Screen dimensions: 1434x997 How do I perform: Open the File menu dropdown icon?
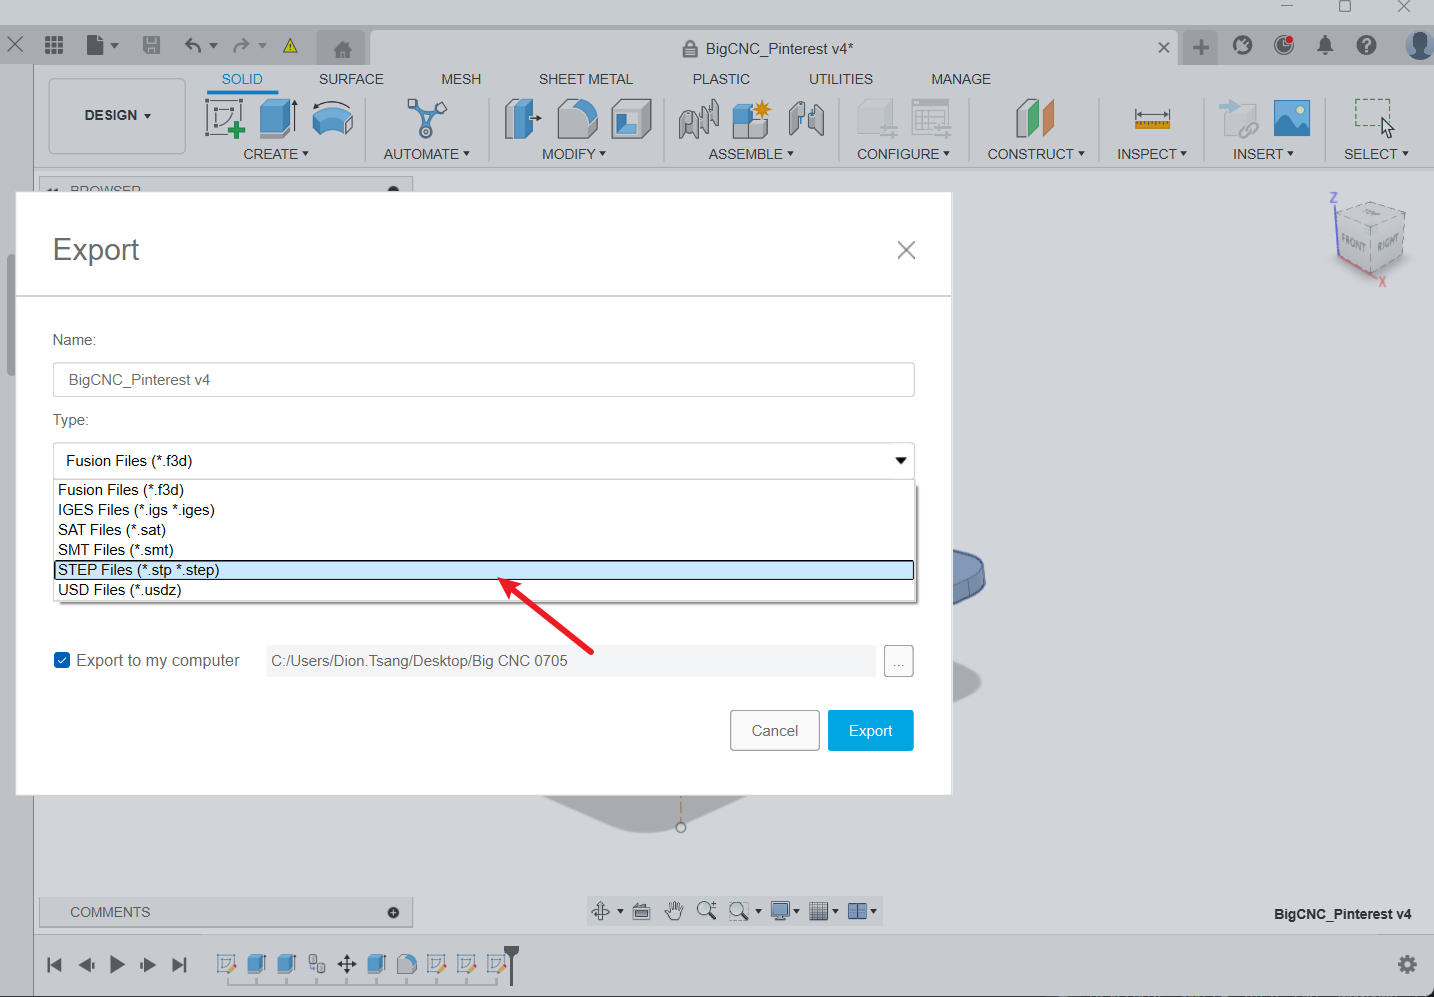102,45
